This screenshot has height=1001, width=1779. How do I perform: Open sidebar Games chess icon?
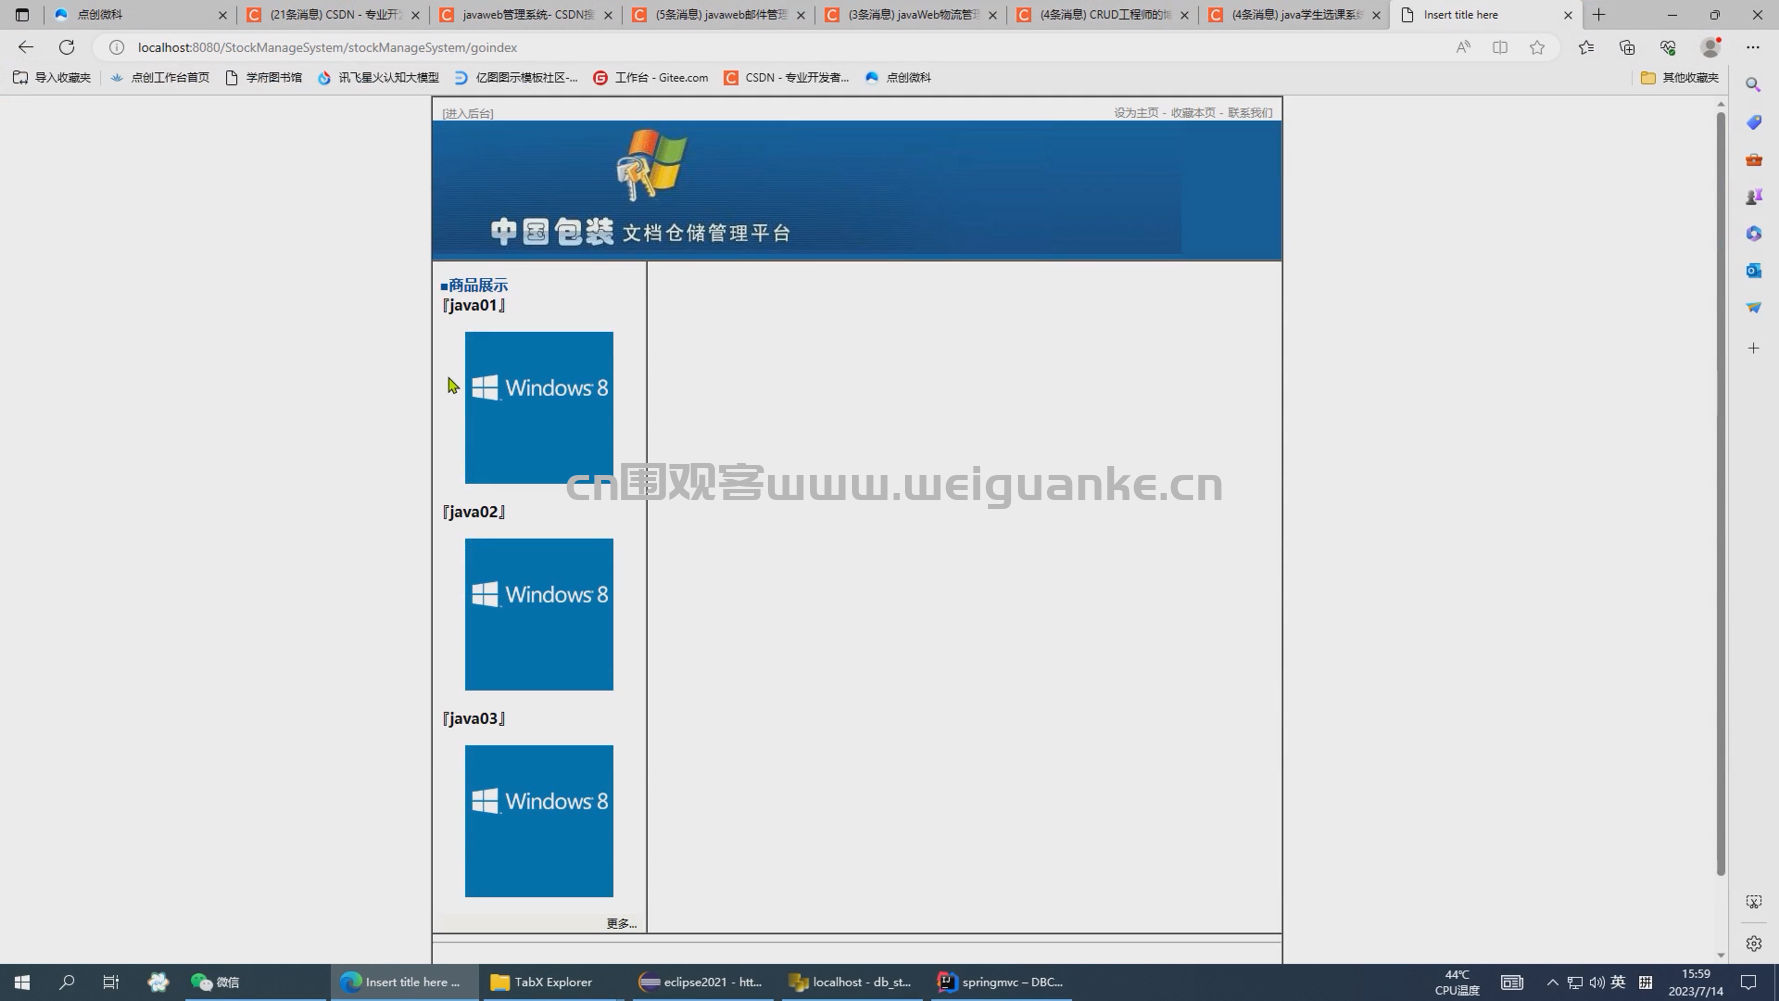[1753, 197]
